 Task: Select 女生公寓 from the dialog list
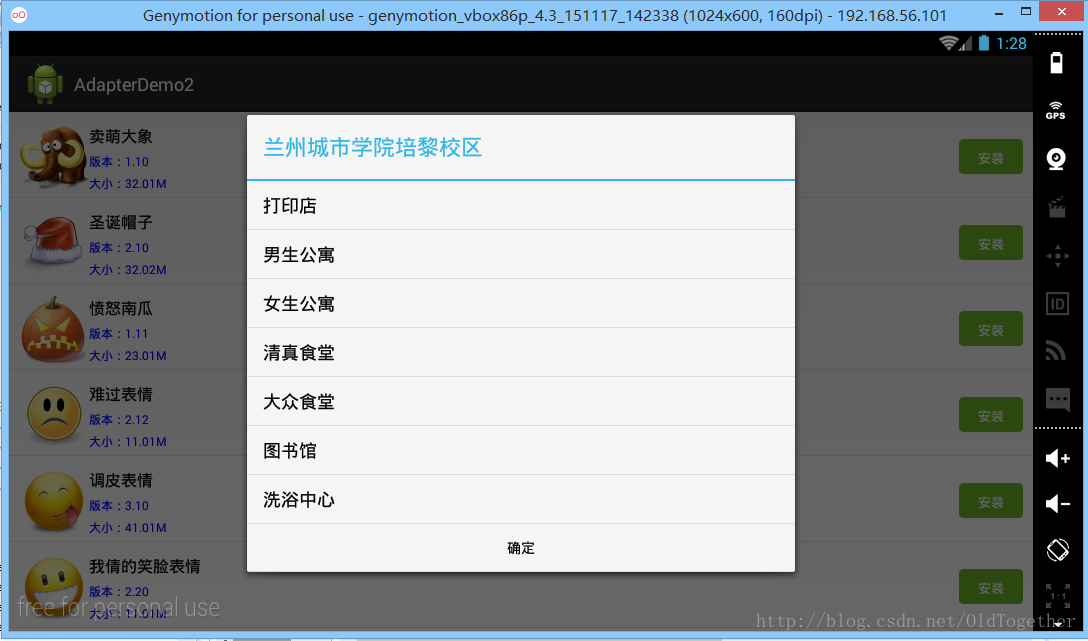pyautogui.click(x=520, y=304)
